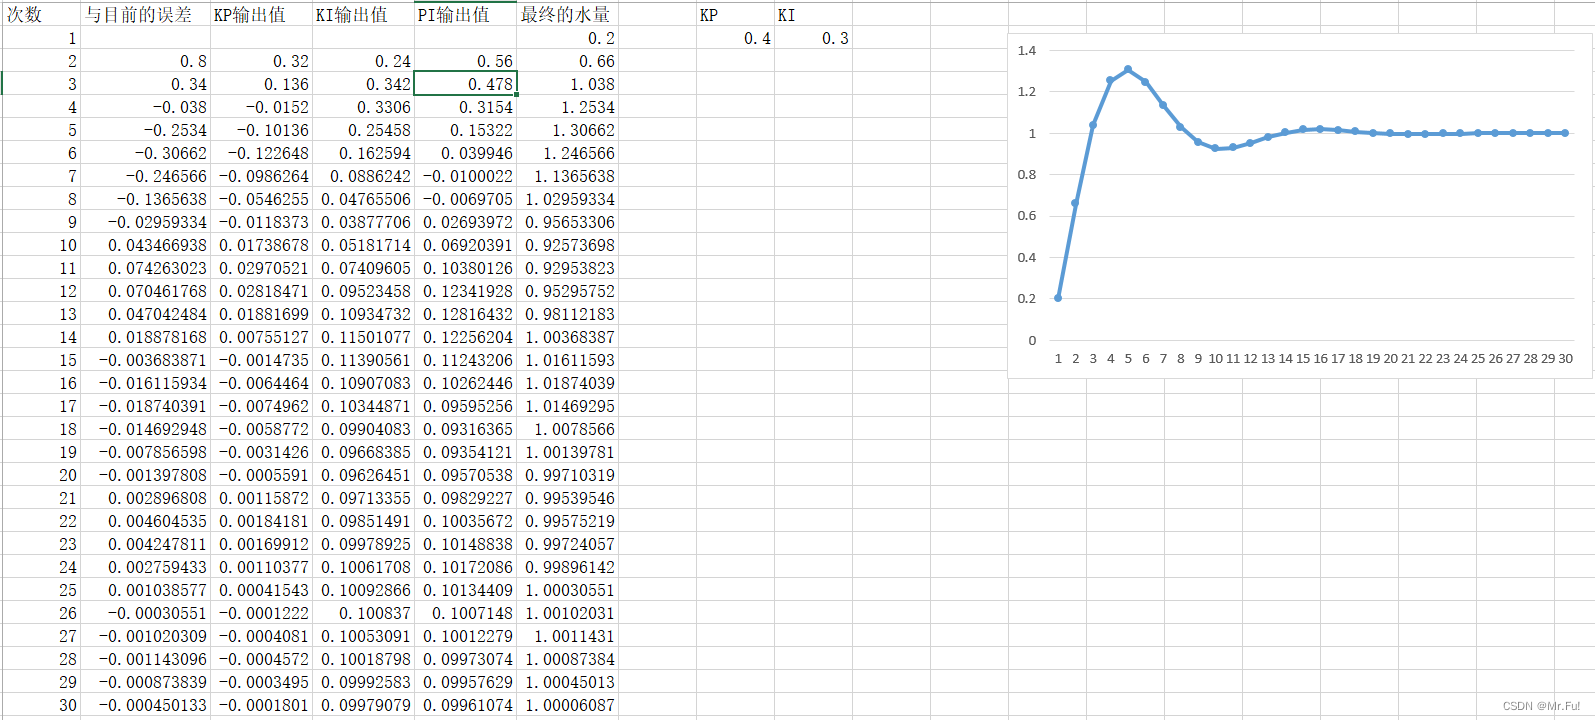Select the cell with value -0.122648
1595x720 pixels.
(261, 153)
